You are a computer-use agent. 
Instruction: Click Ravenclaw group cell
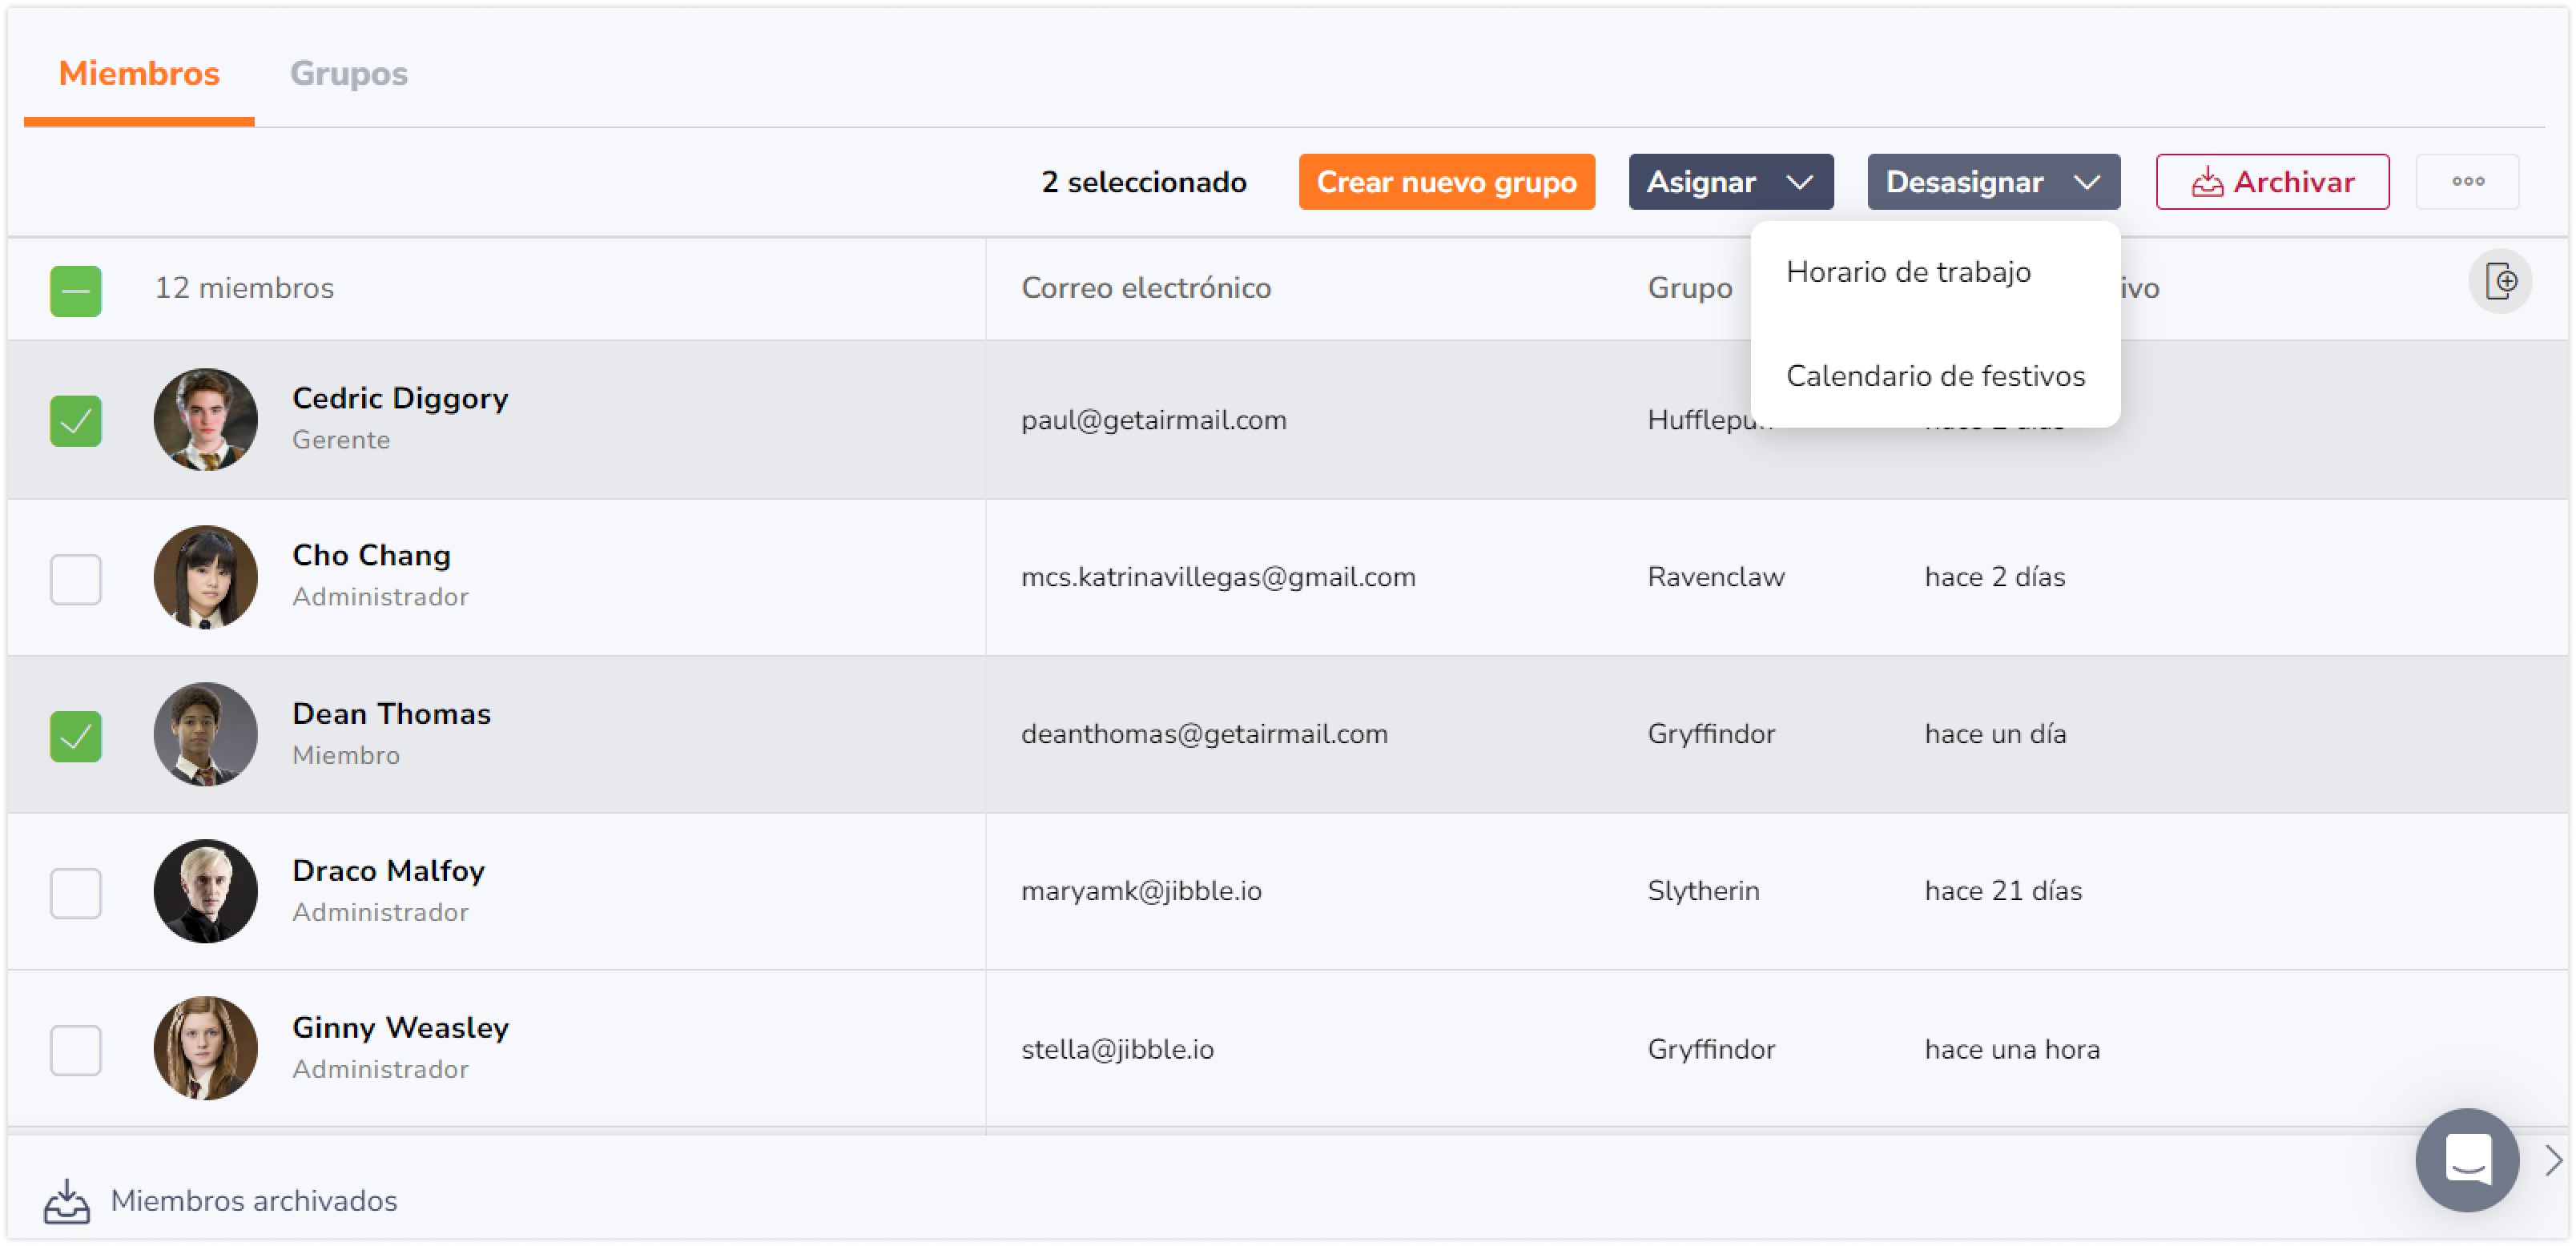click(1716, 576)
